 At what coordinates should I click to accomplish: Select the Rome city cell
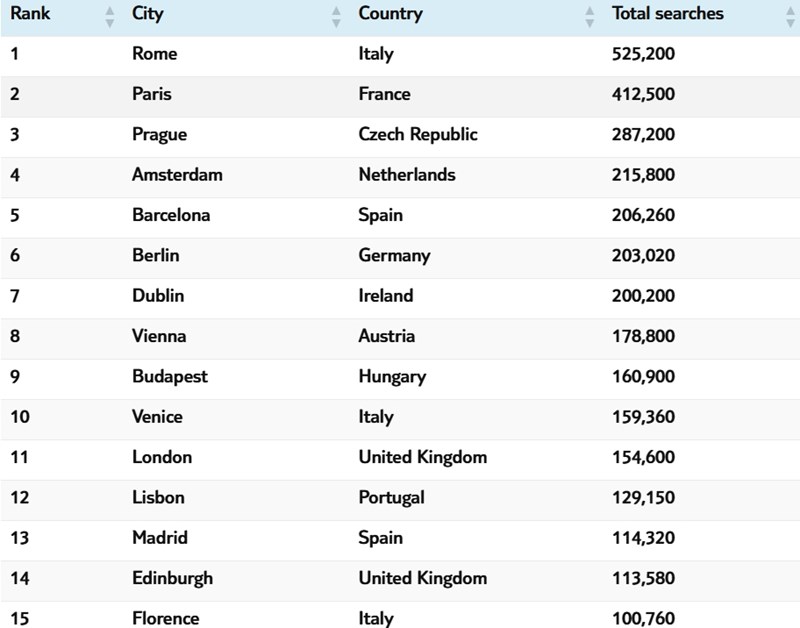tap(154, 54)
